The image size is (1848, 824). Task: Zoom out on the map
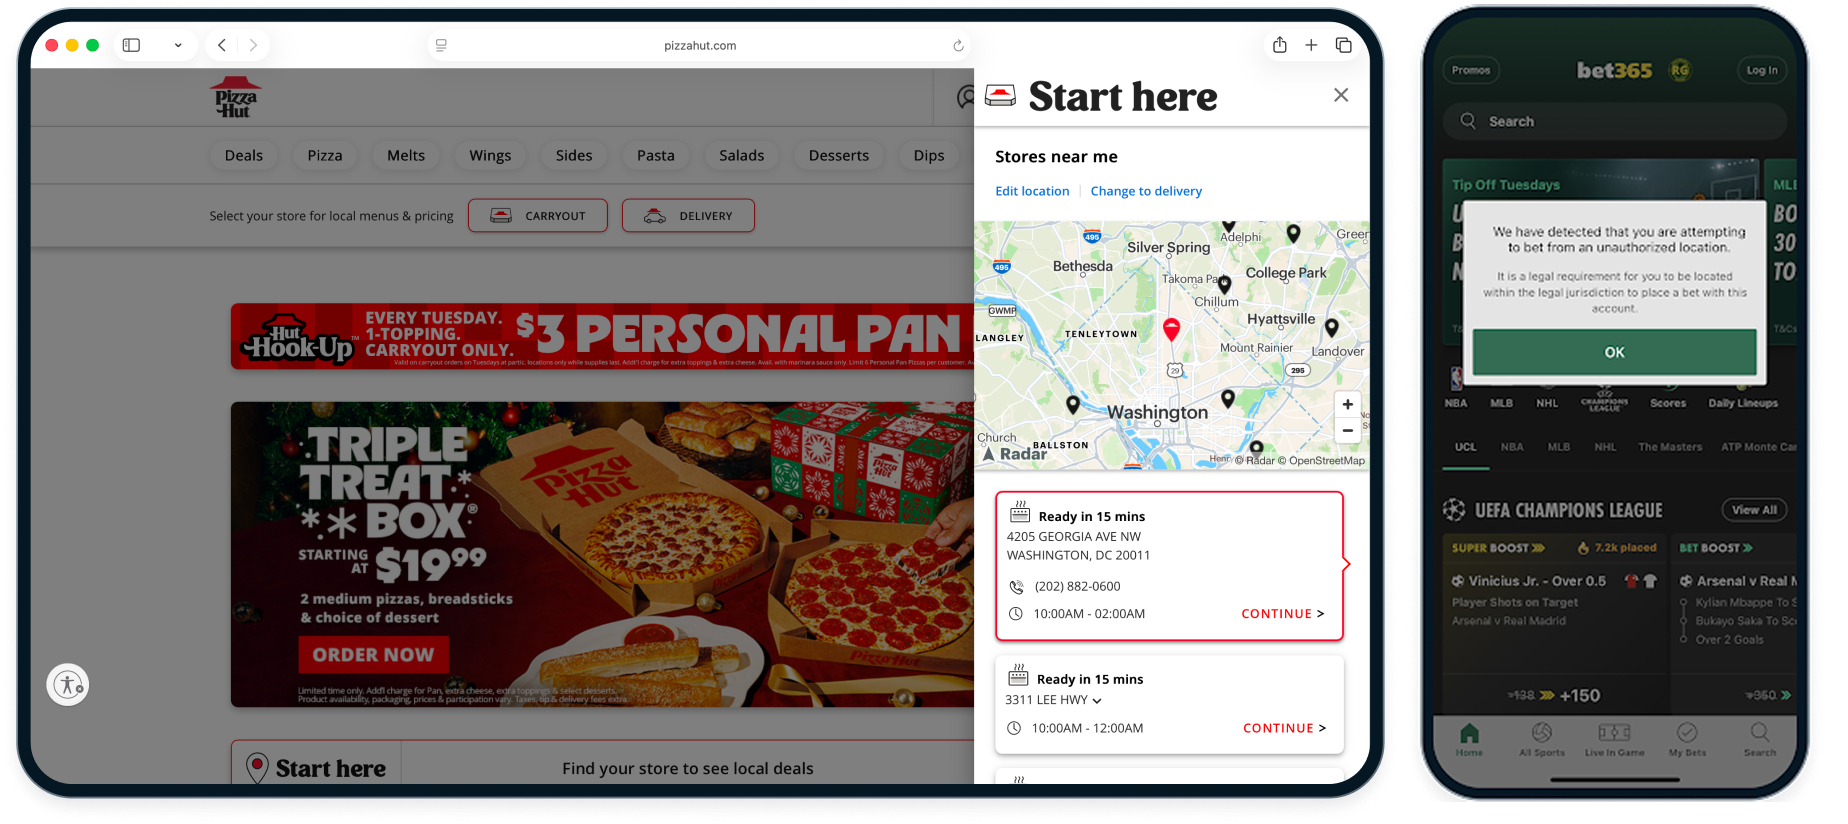click(x=1348, y=430)
